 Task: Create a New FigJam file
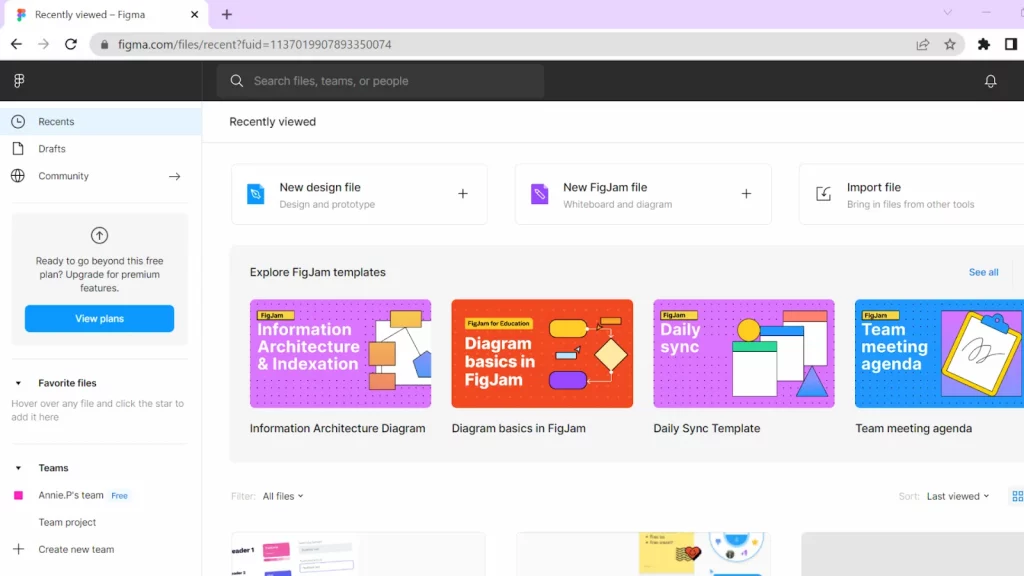click(643, 194)
